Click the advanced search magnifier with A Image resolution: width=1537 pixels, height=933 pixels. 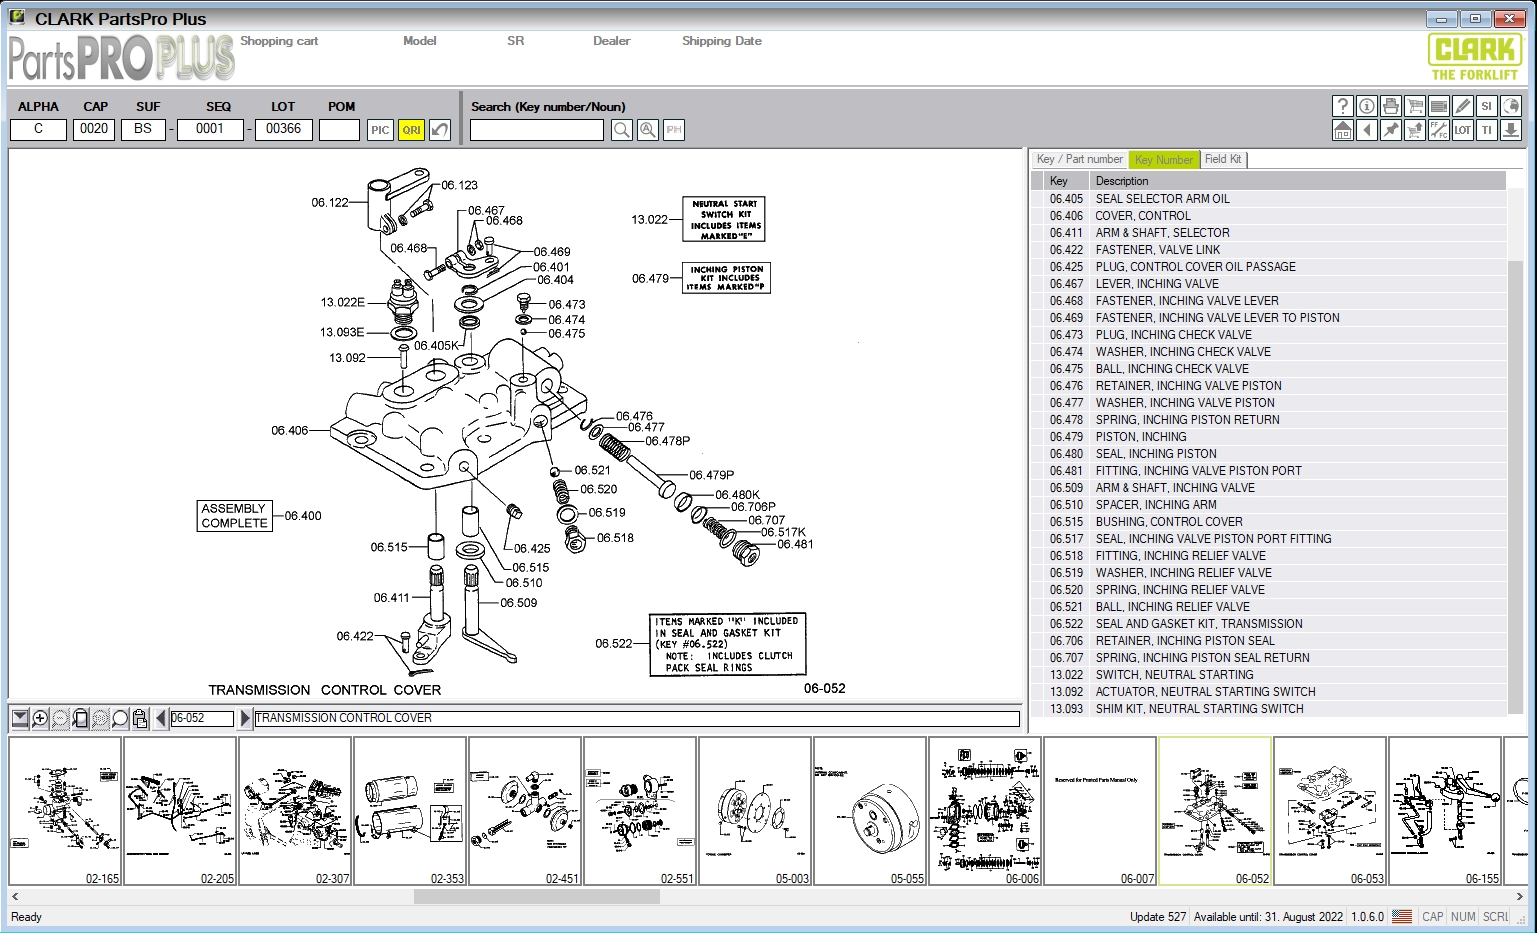[648, 130]
